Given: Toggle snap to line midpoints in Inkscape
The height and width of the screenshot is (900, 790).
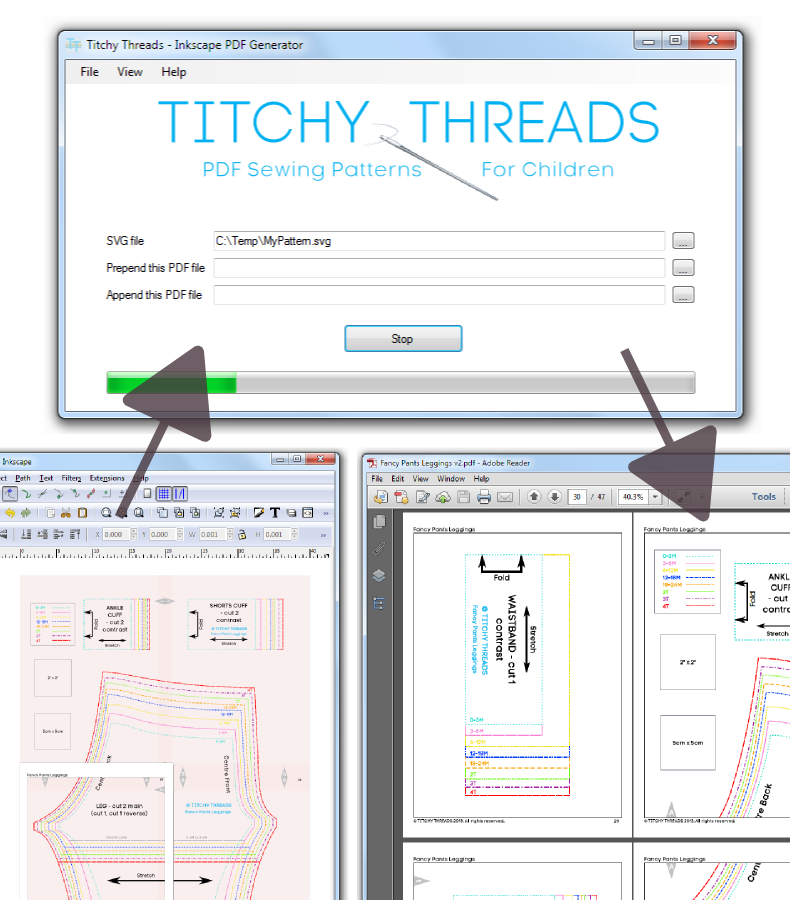Looking at the screenshot, I should tap(91, 494).
